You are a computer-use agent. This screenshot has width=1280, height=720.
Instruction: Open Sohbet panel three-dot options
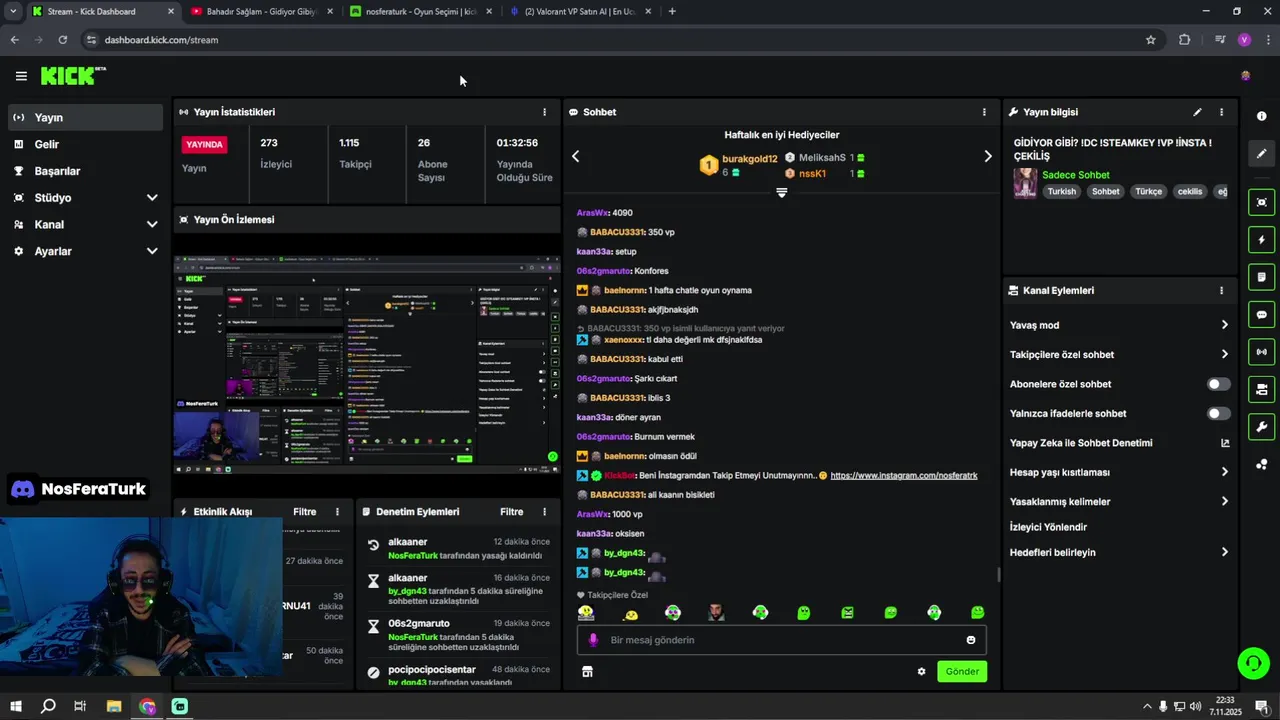[x=984, y=112]
